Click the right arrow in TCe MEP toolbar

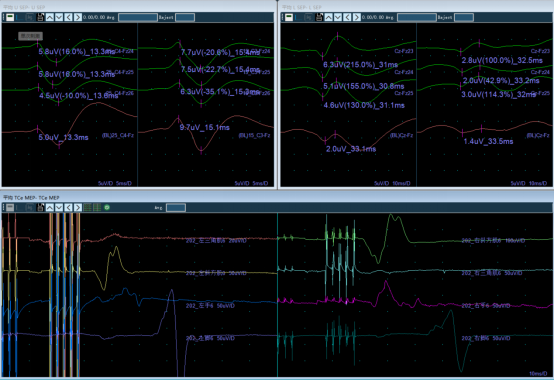[x=78, y=207]
